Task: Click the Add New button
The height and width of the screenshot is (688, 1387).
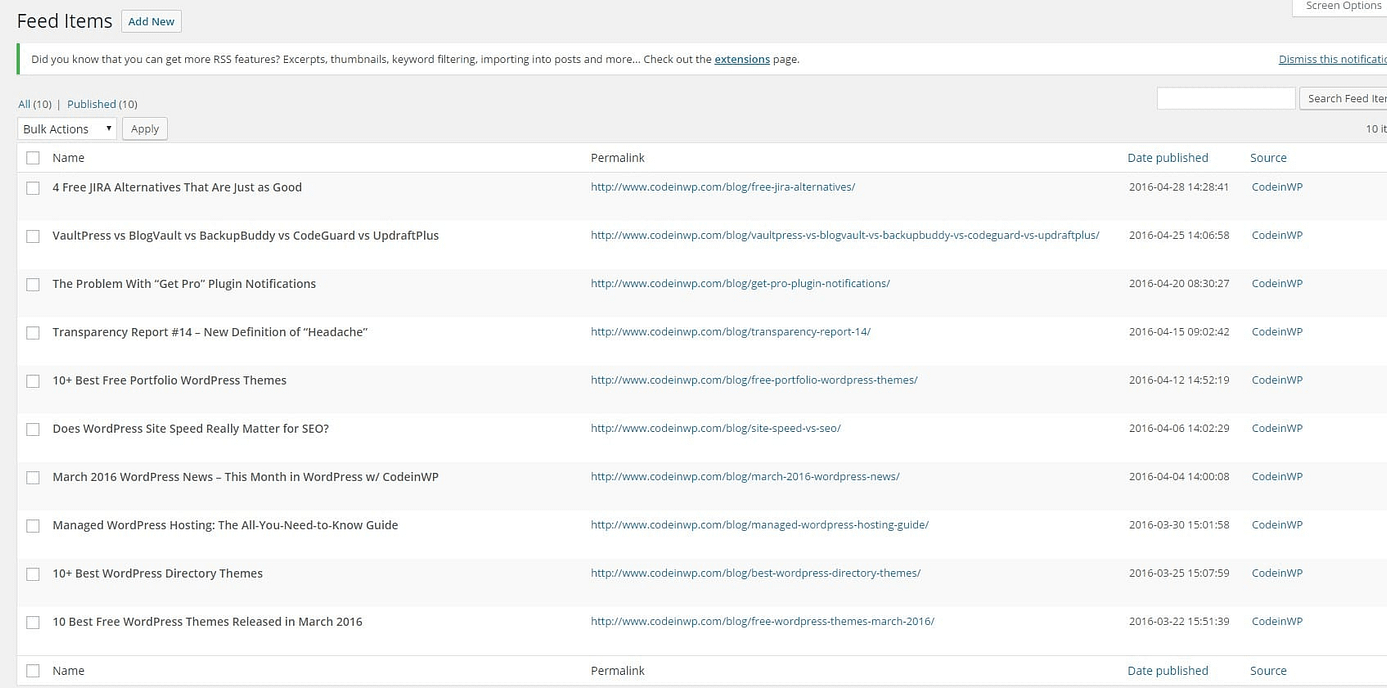Action: tap(151, 21)
